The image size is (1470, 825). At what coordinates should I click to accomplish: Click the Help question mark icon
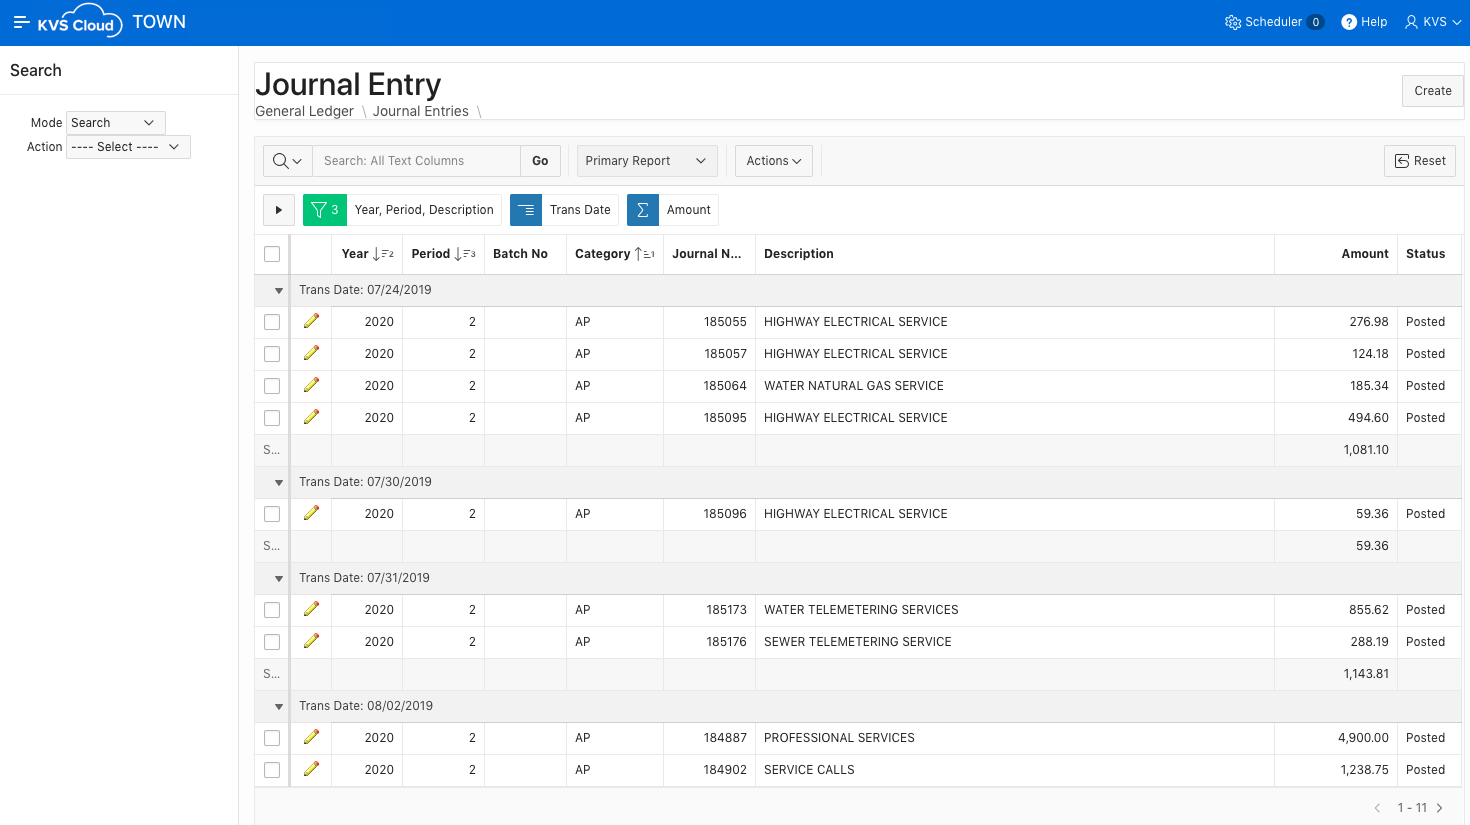[1349, 22]
